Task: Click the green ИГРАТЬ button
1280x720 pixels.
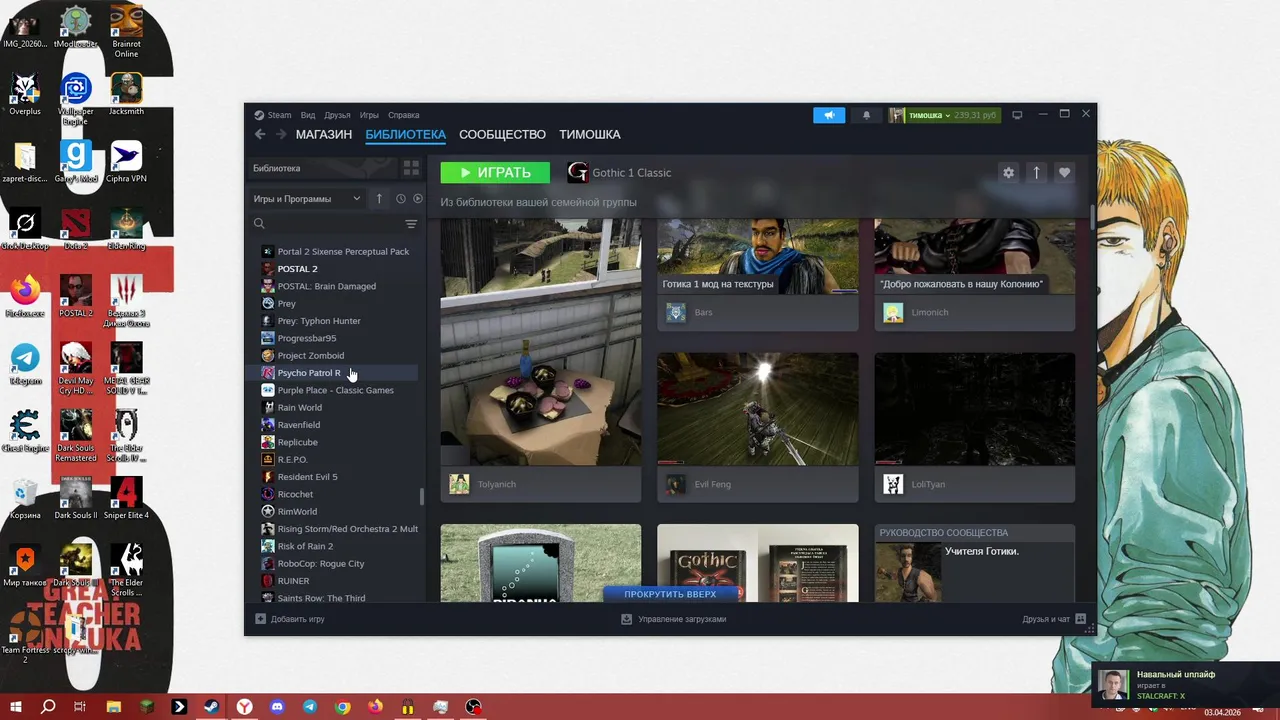Action: coord(495,173)
